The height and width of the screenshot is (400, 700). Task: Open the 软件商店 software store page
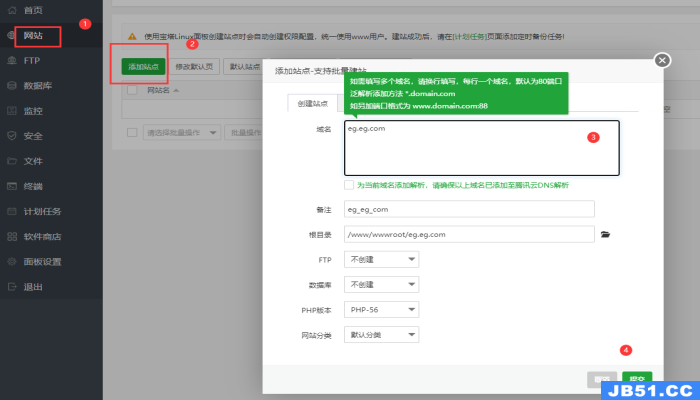point(42,236)
